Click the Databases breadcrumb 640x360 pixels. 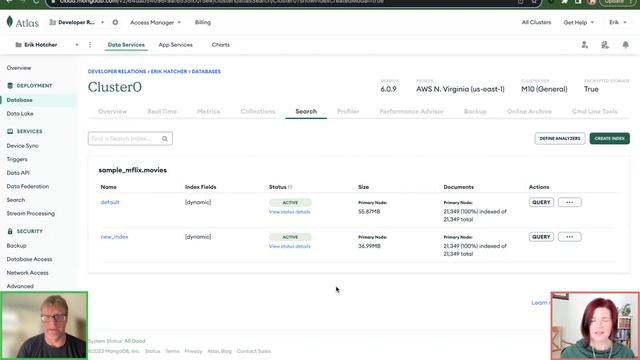(206, 71)
